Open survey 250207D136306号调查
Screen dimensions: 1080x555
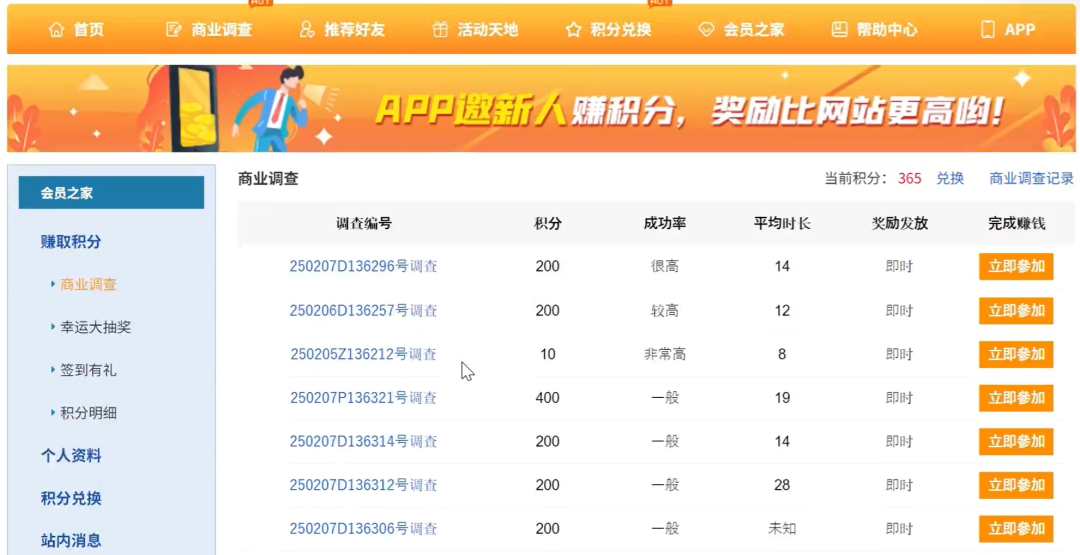(363, 528)
